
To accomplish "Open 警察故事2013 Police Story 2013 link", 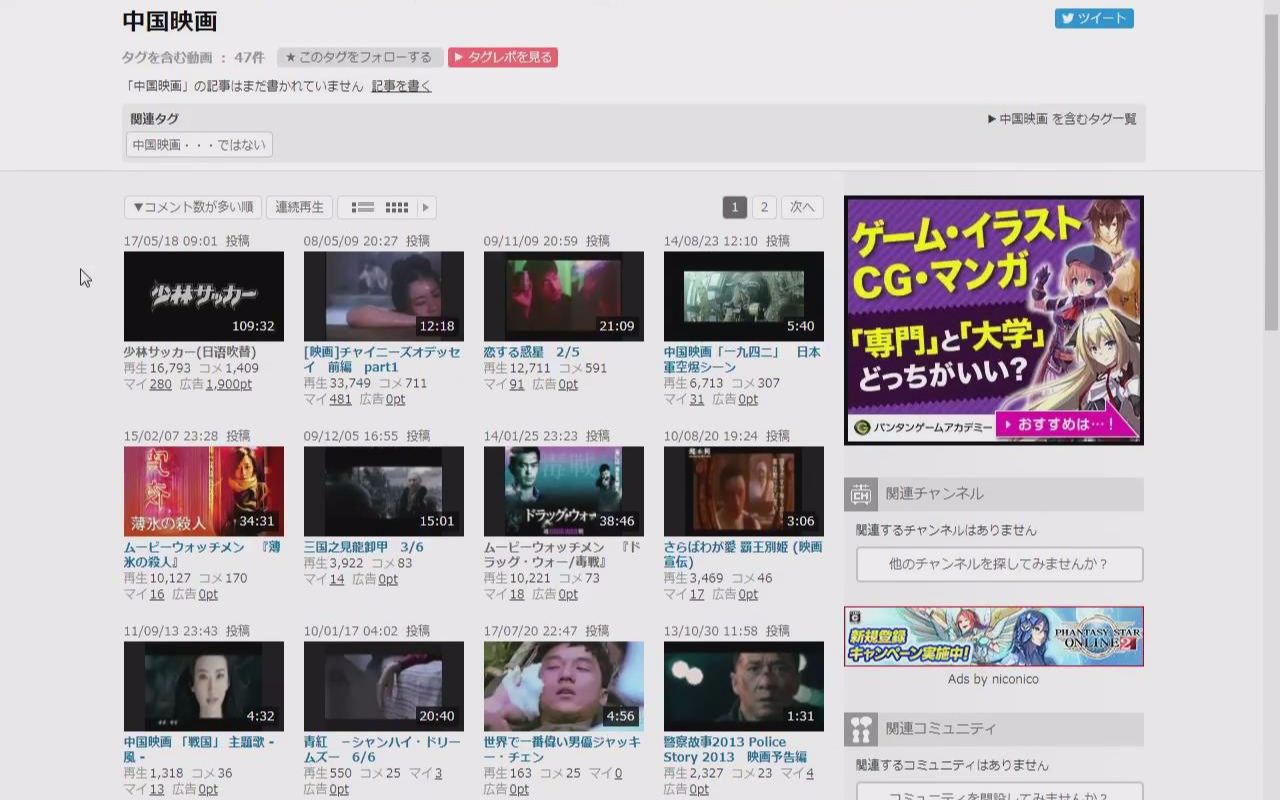I will click(735, 750).
